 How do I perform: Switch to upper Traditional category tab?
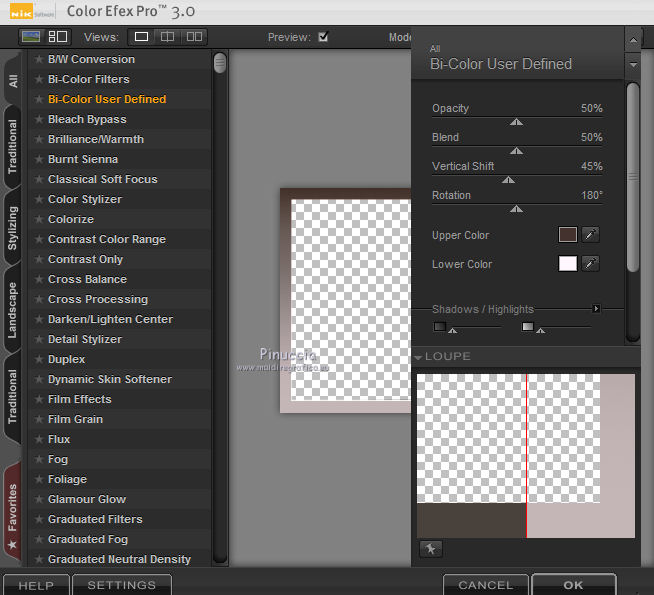(x=12, y=147)
